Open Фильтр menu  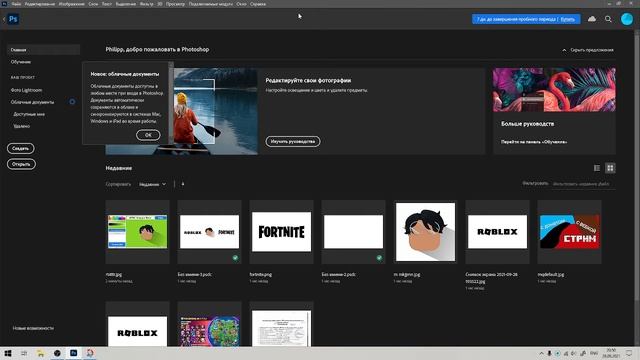coord(146,4)
